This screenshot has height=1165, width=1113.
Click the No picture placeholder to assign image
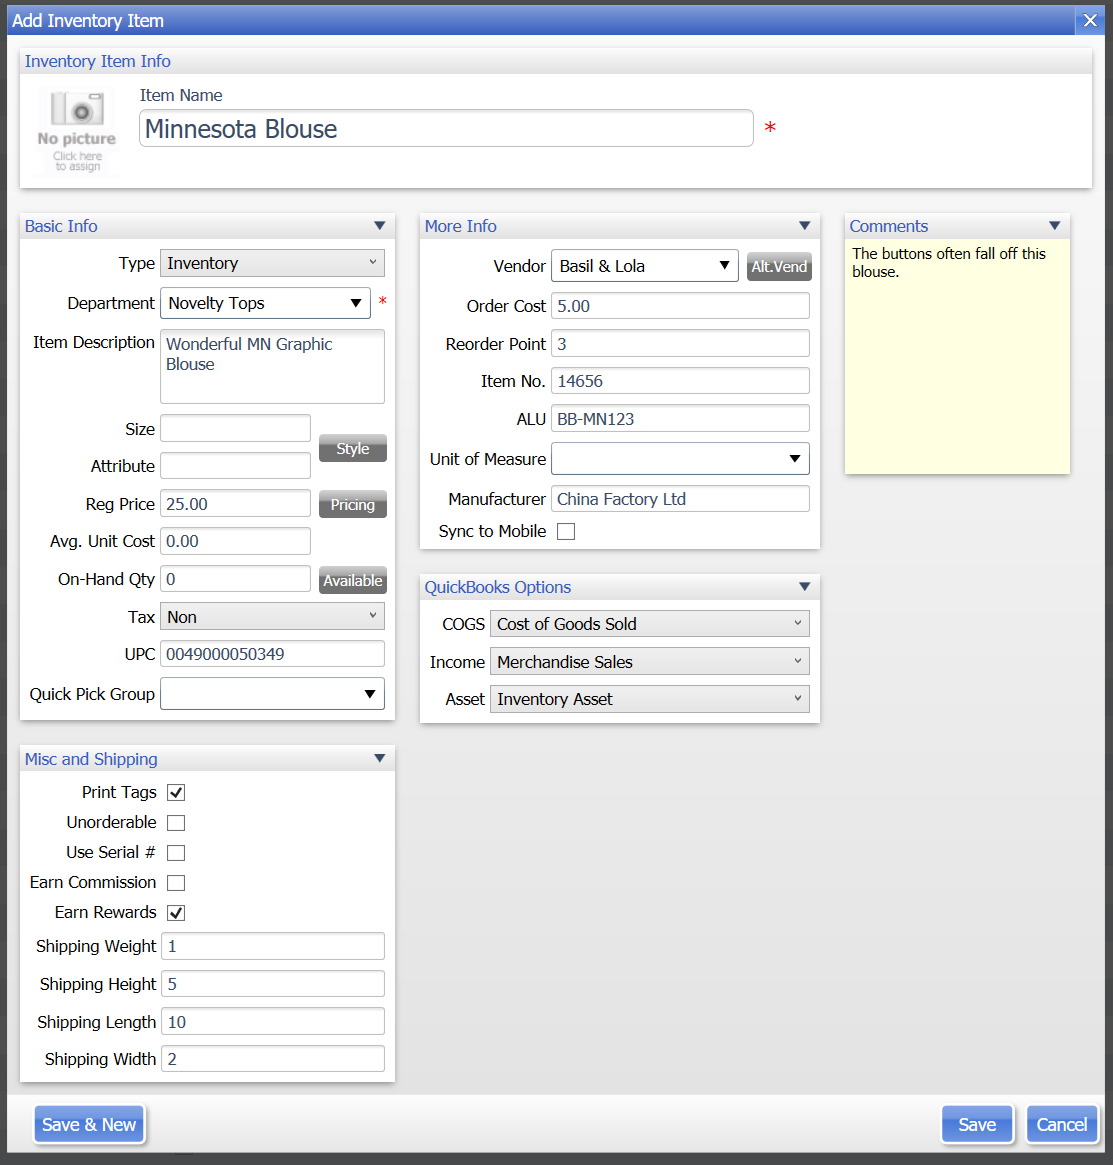click(77, 132)
